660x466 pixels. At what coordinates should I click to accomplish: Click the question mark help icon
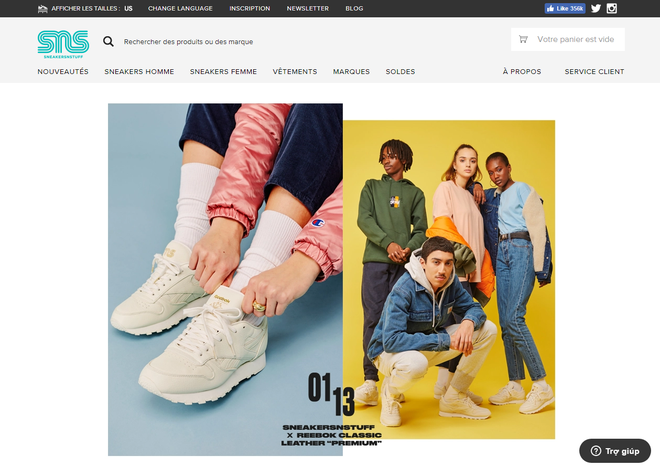(x=596, y=451)
